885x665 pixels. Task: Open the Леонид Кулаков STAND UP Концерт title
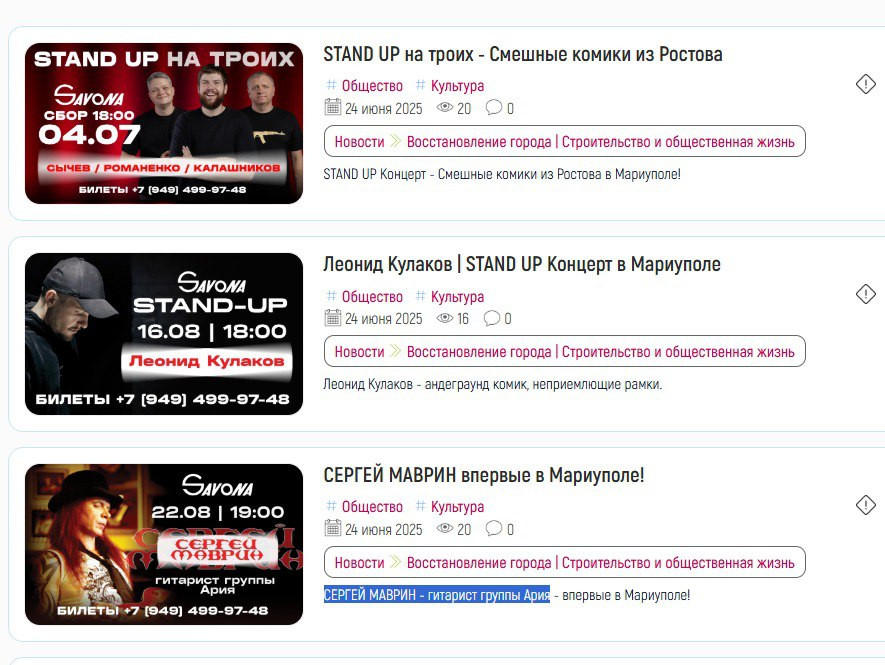pyautogui.click(x=522, y=264)
